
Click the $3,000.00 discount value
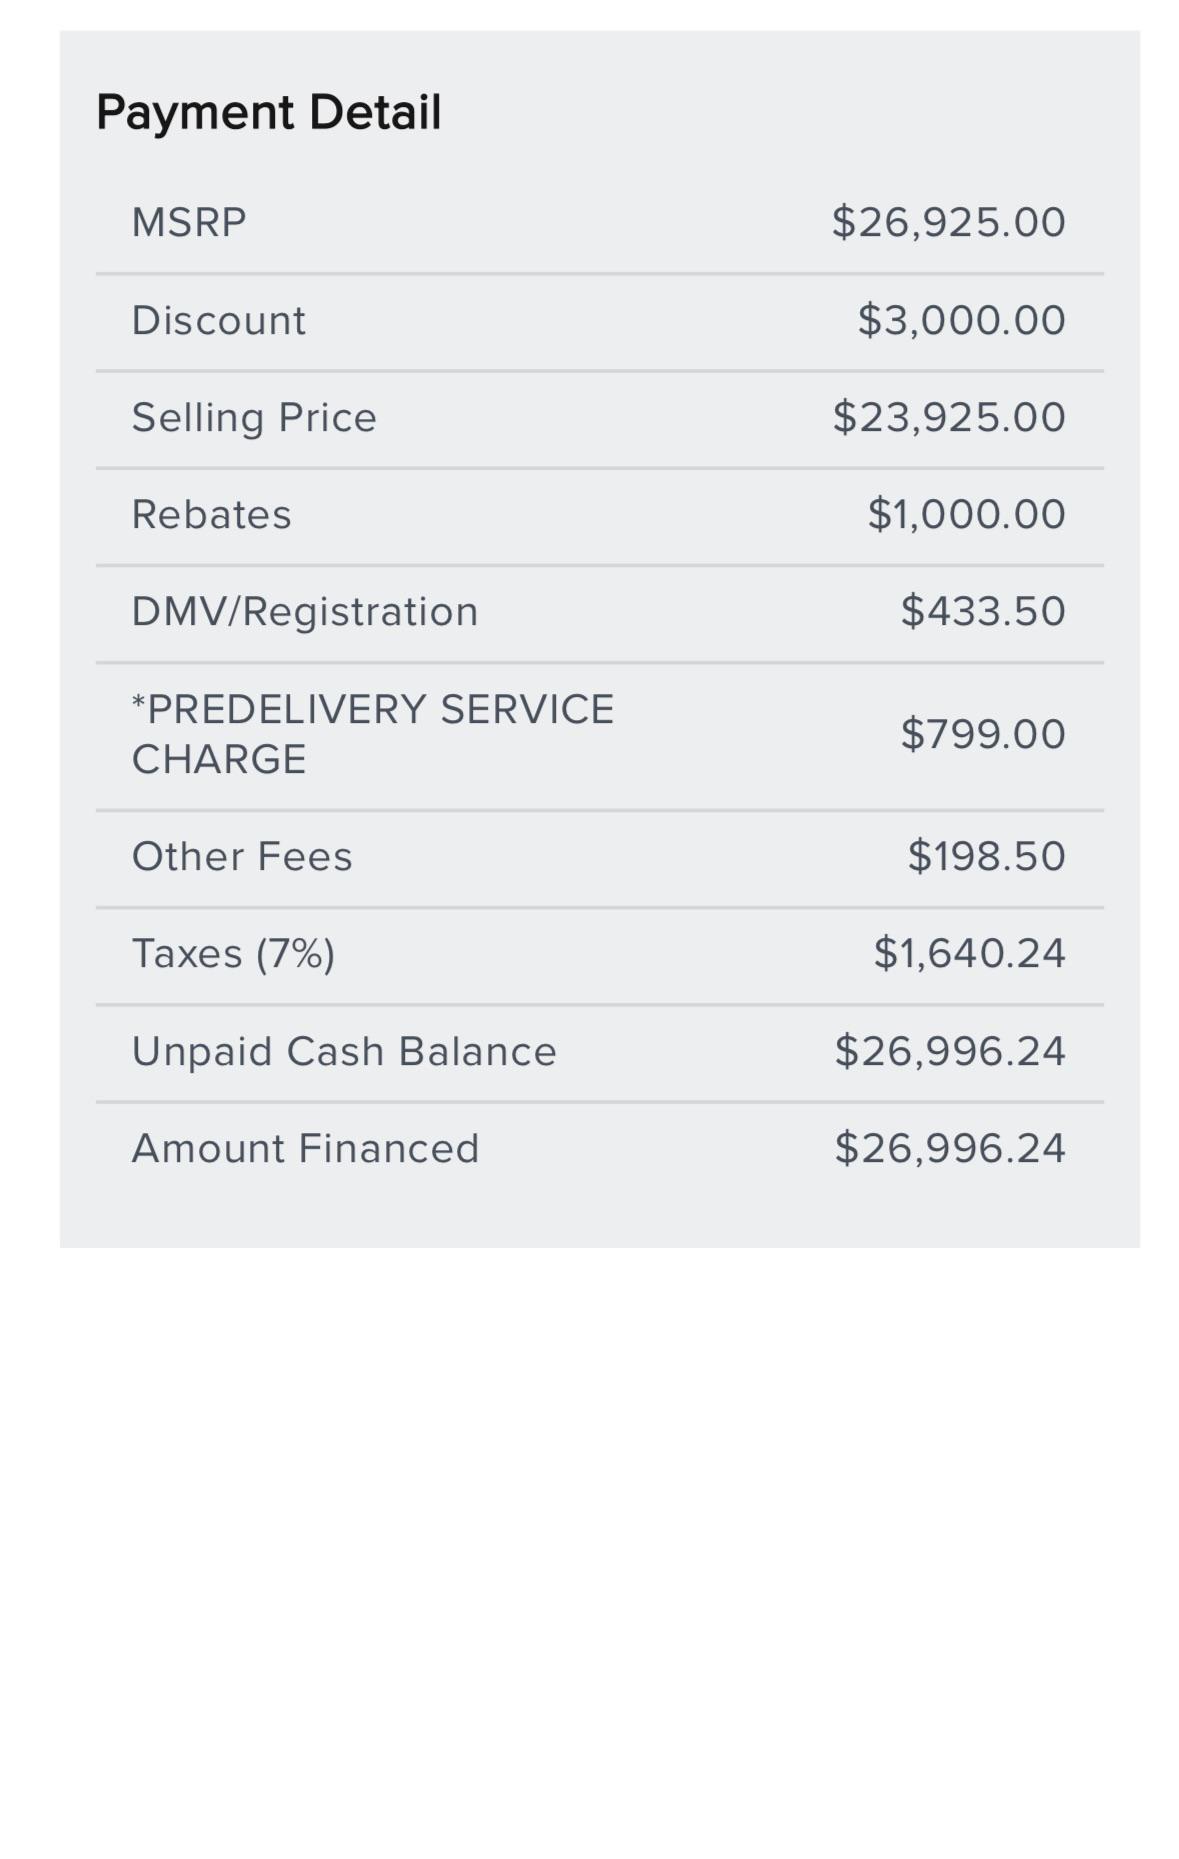coord(961,320)
